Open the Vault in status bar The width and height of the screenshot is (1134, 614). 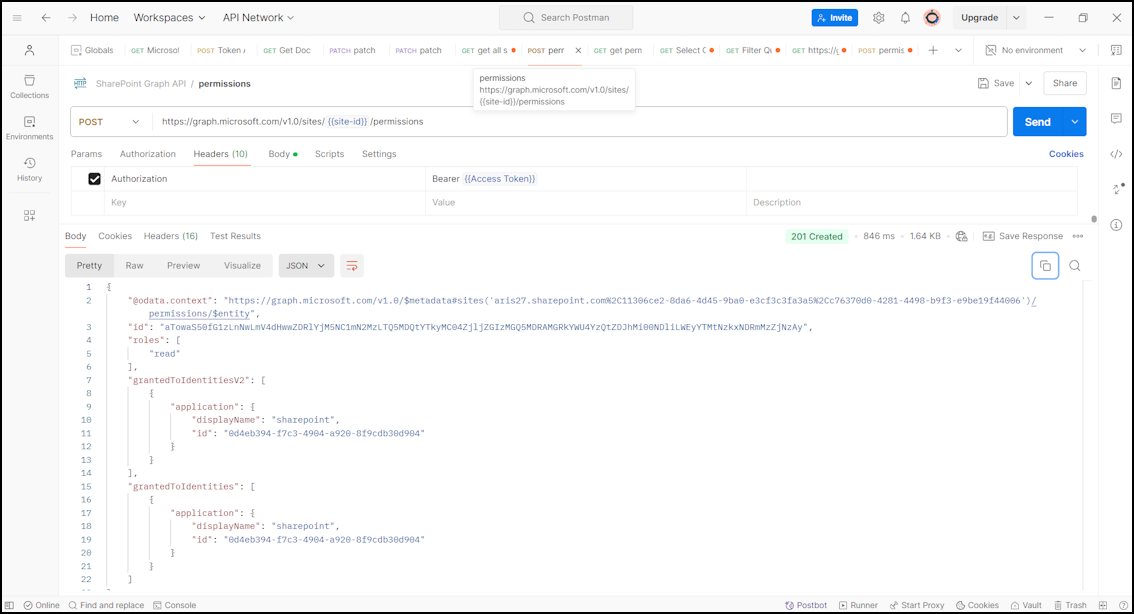coord(1026,605)
